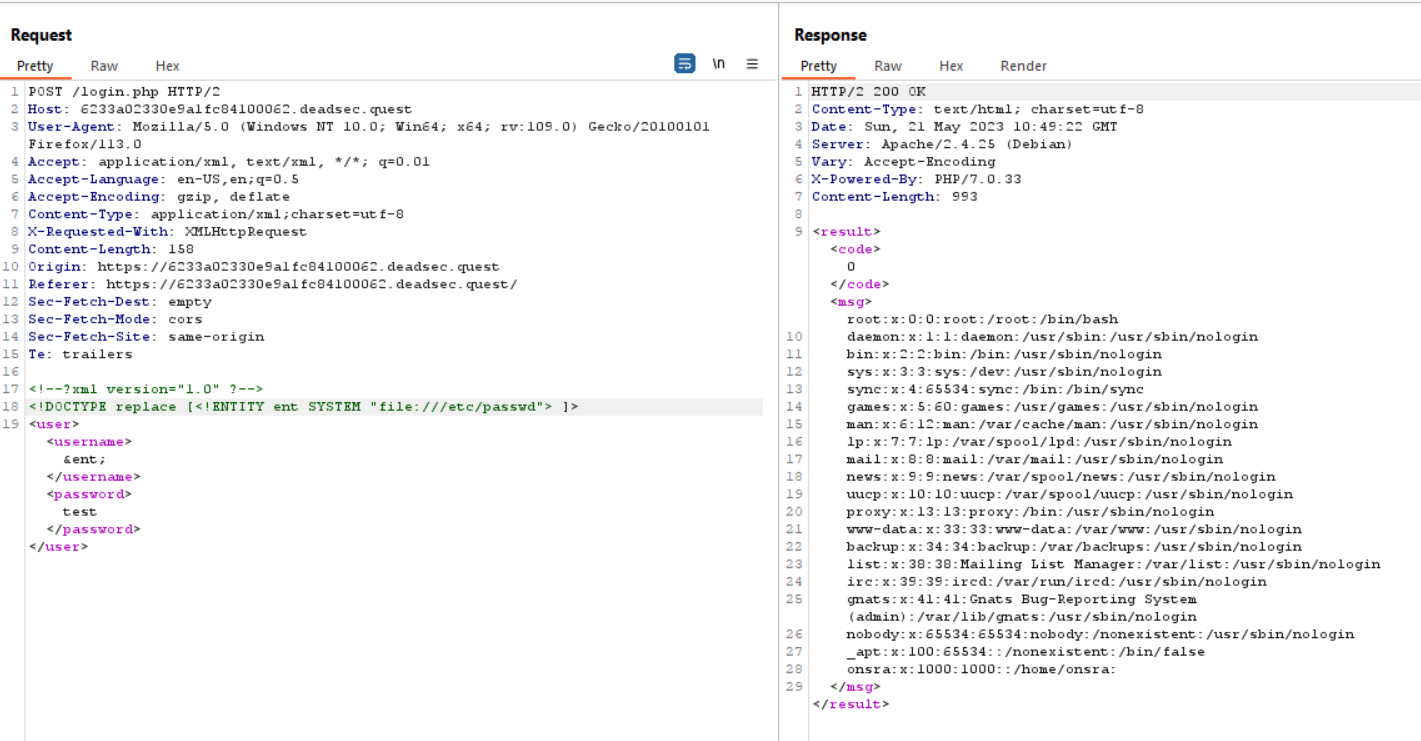Switch to the Request Hex tab

click(x=167, y=66)
